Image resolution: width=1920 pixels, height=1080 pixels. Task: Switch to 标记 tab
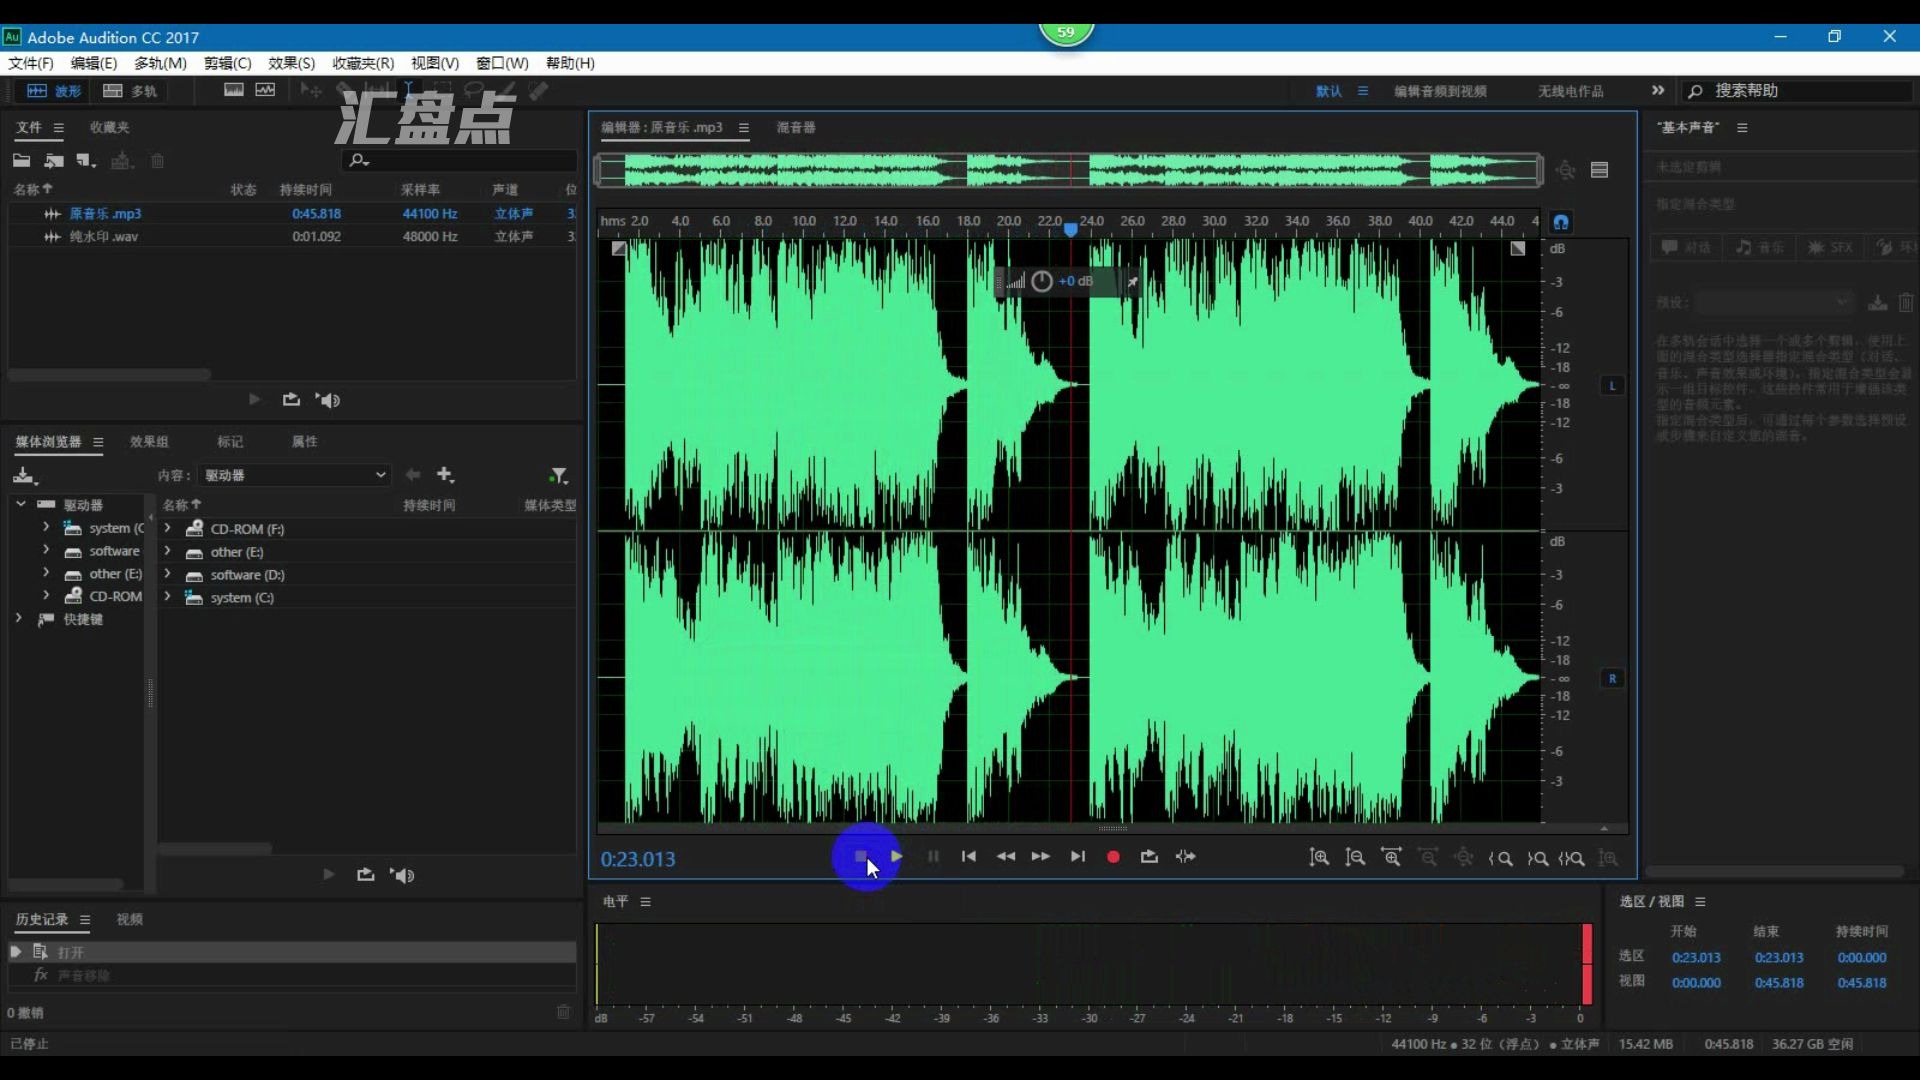[230, 441]
